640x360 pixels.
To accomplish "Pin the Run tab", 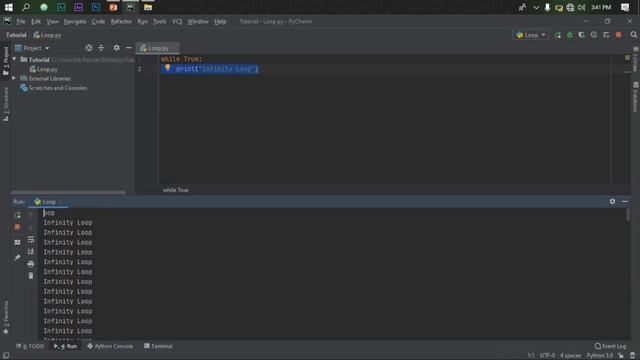I will pos(18,258).
